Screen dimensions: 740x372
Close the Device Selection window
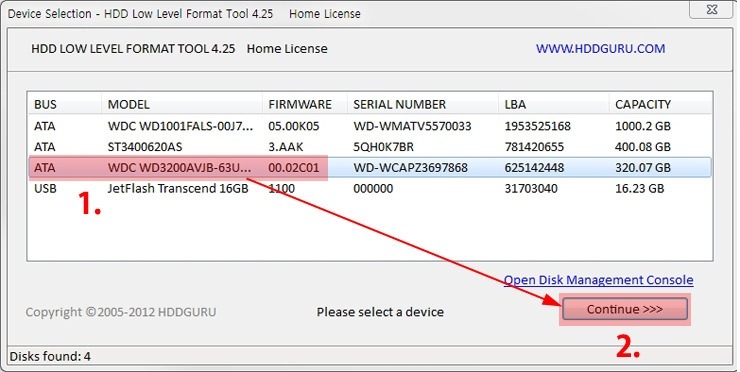click(x=712, y=8)
